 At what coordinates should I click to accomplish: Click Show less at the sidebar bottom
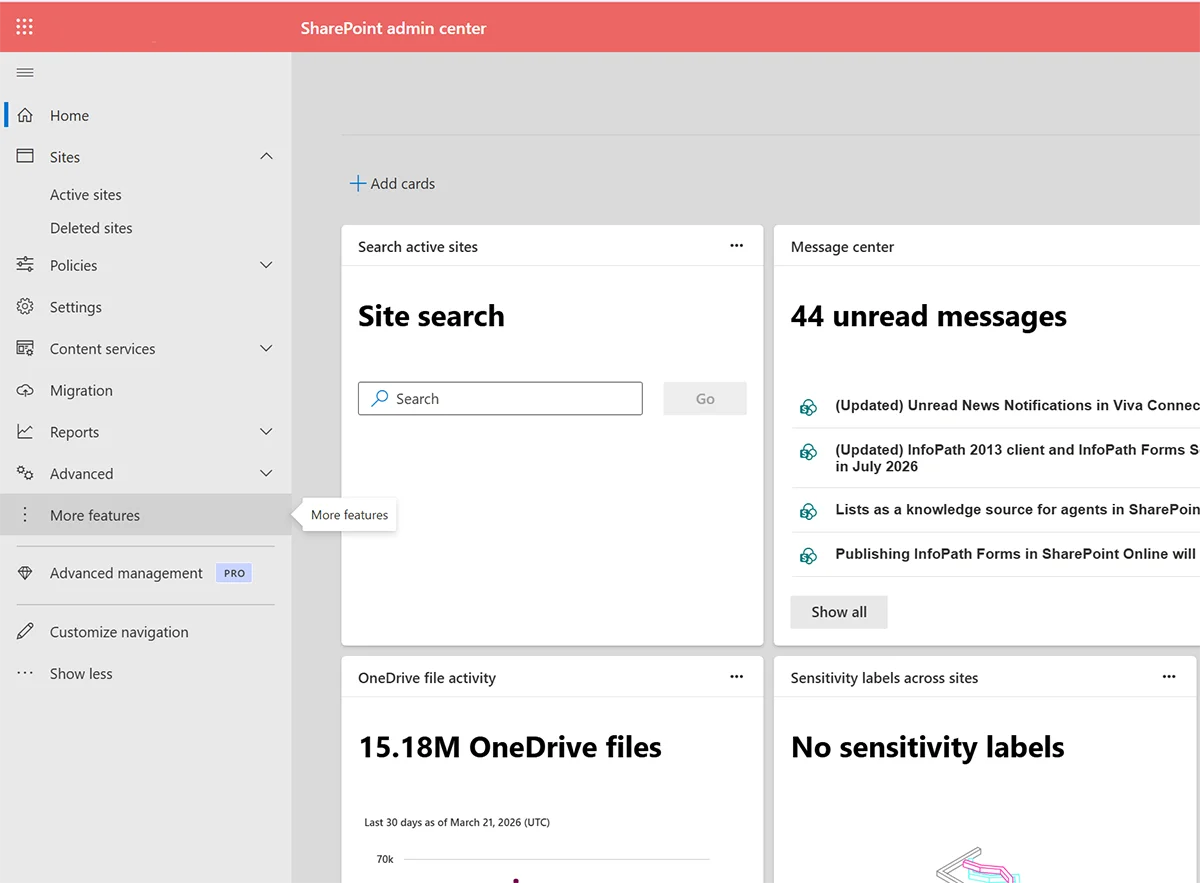tap(81, 673)
